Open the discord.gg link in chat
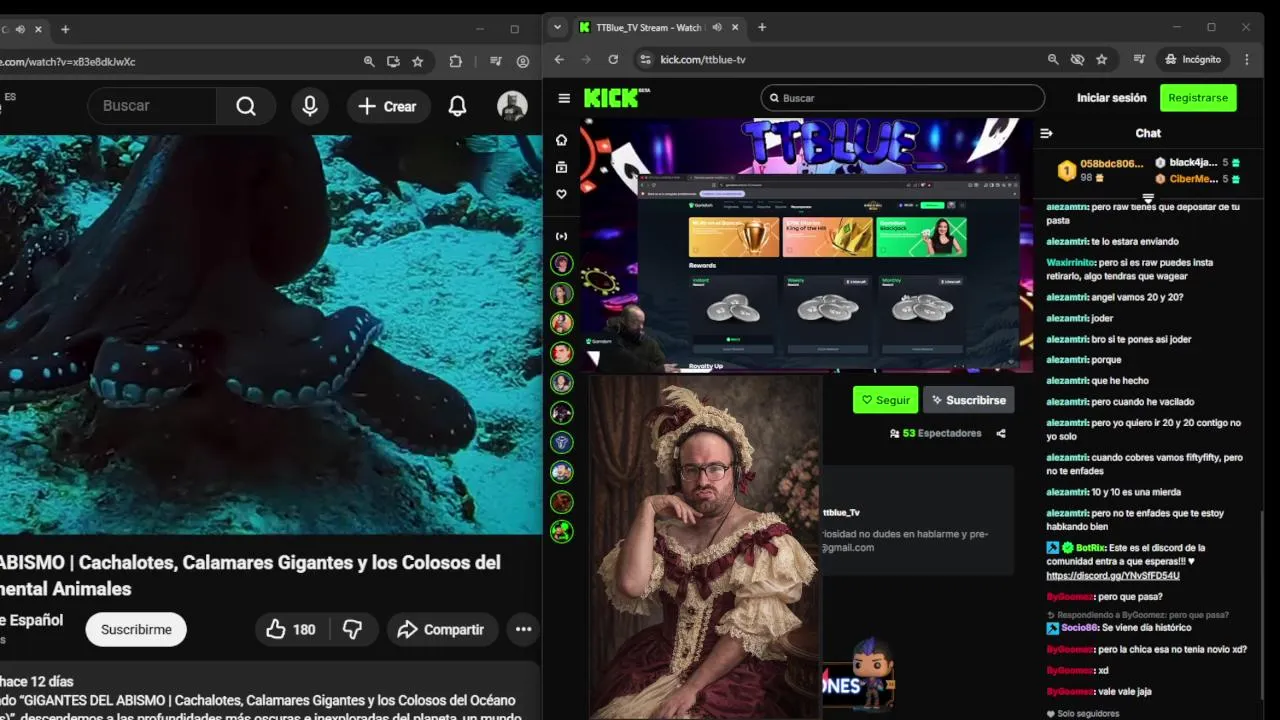This screenshot has height=720, width=1280. 1113,576
